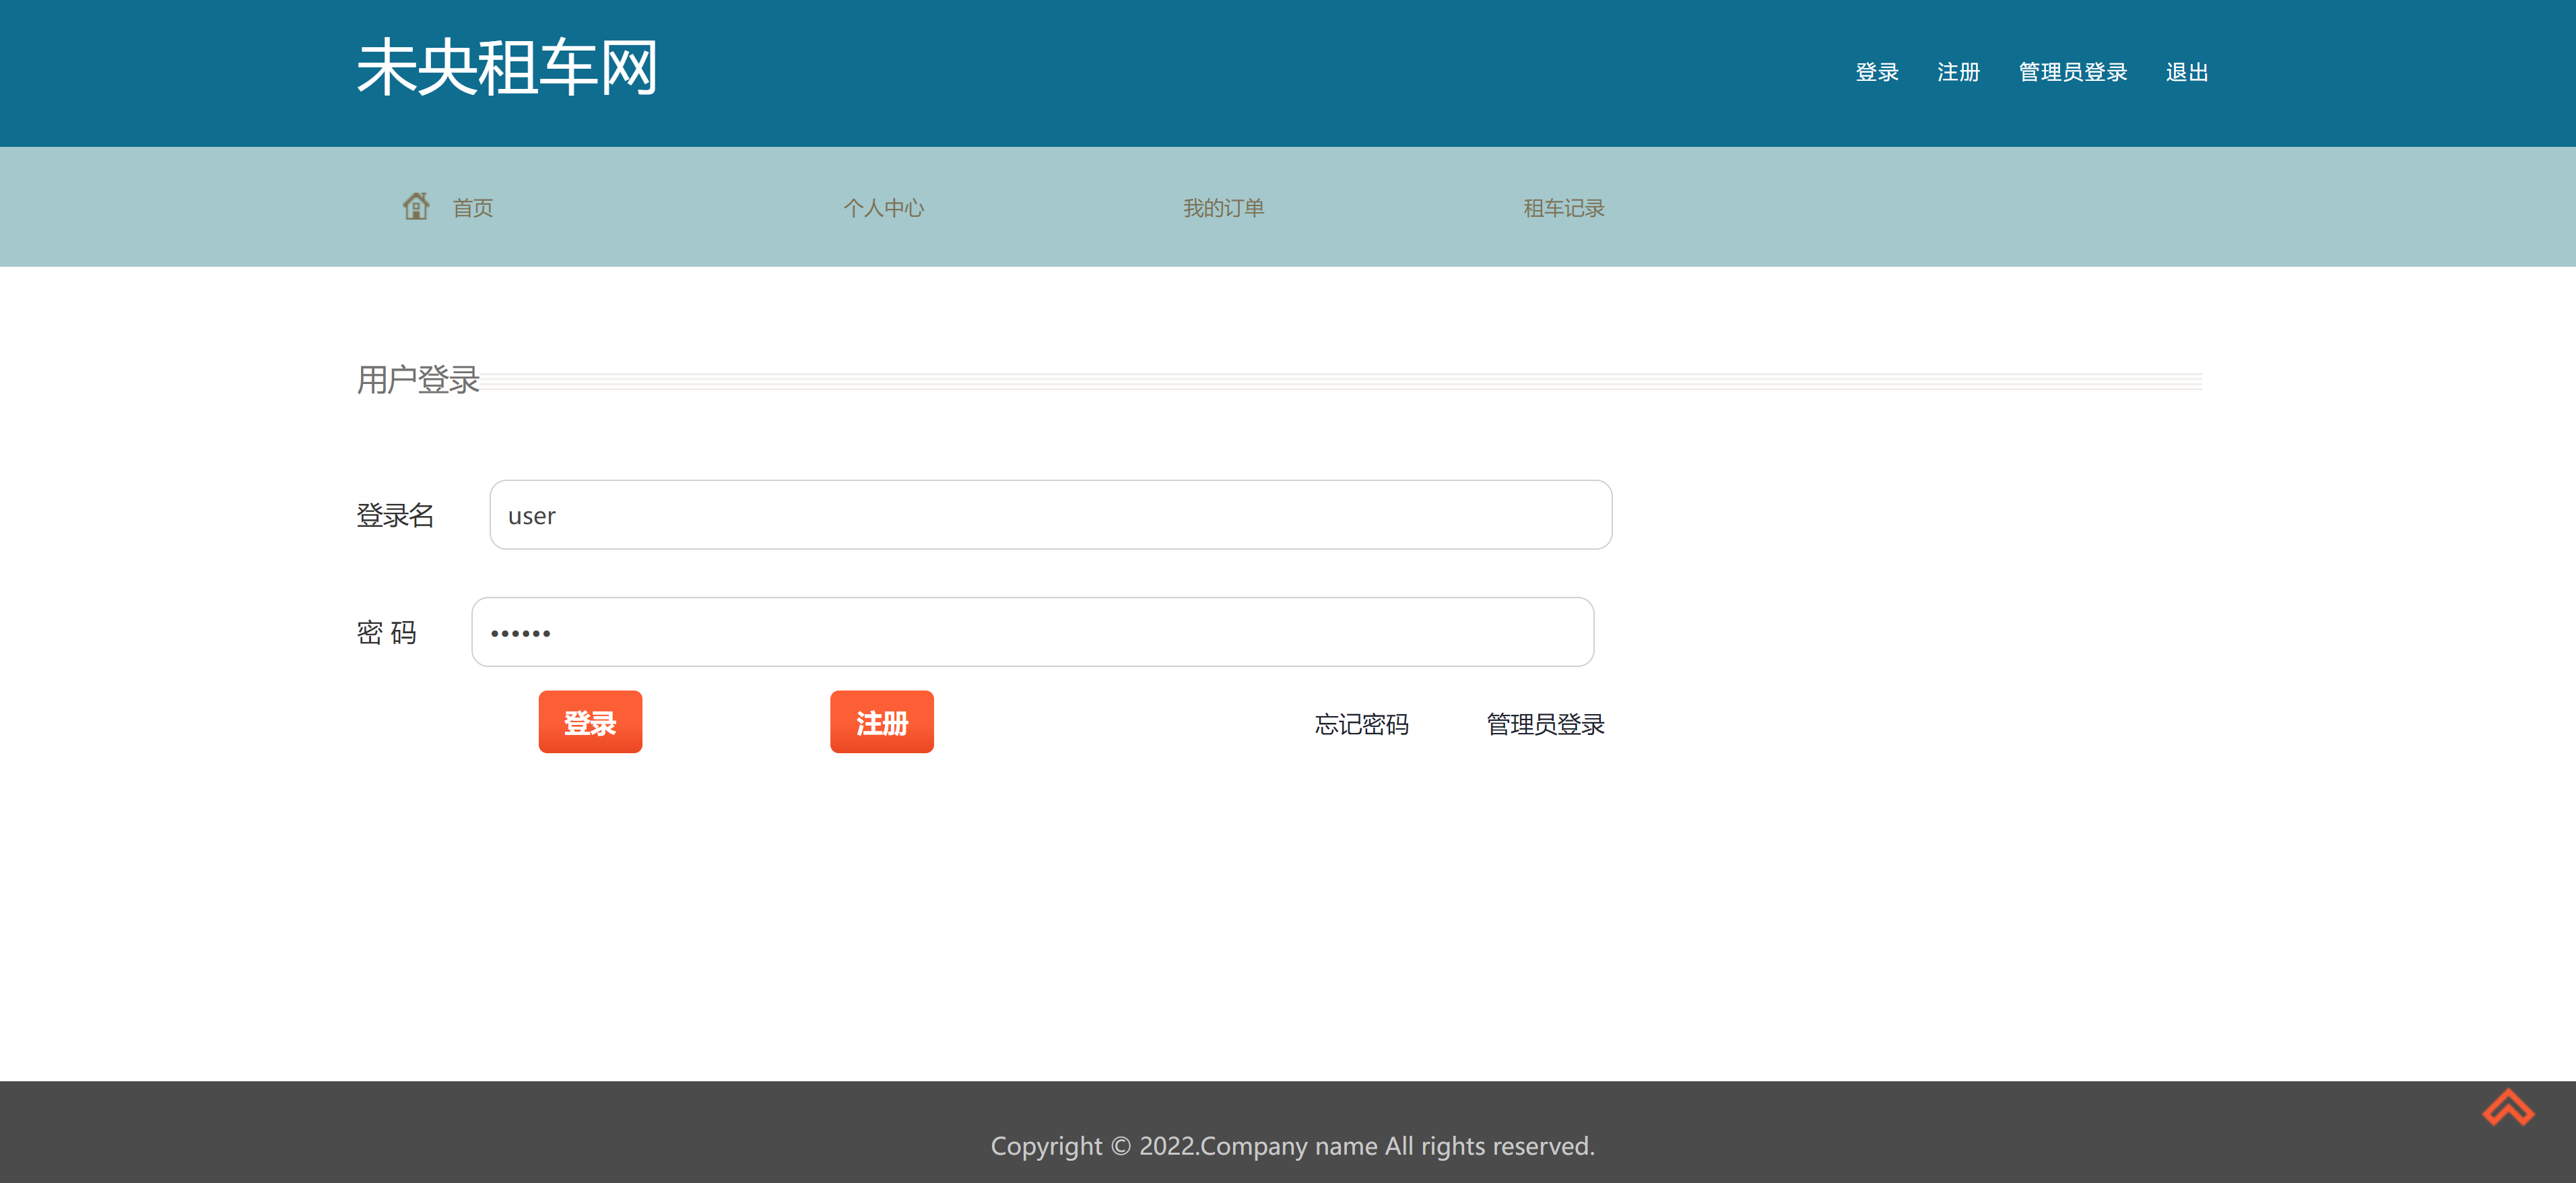Open 管理员登录 from the top navigation
2576x1183 pixels.
tap(2072, 71)
